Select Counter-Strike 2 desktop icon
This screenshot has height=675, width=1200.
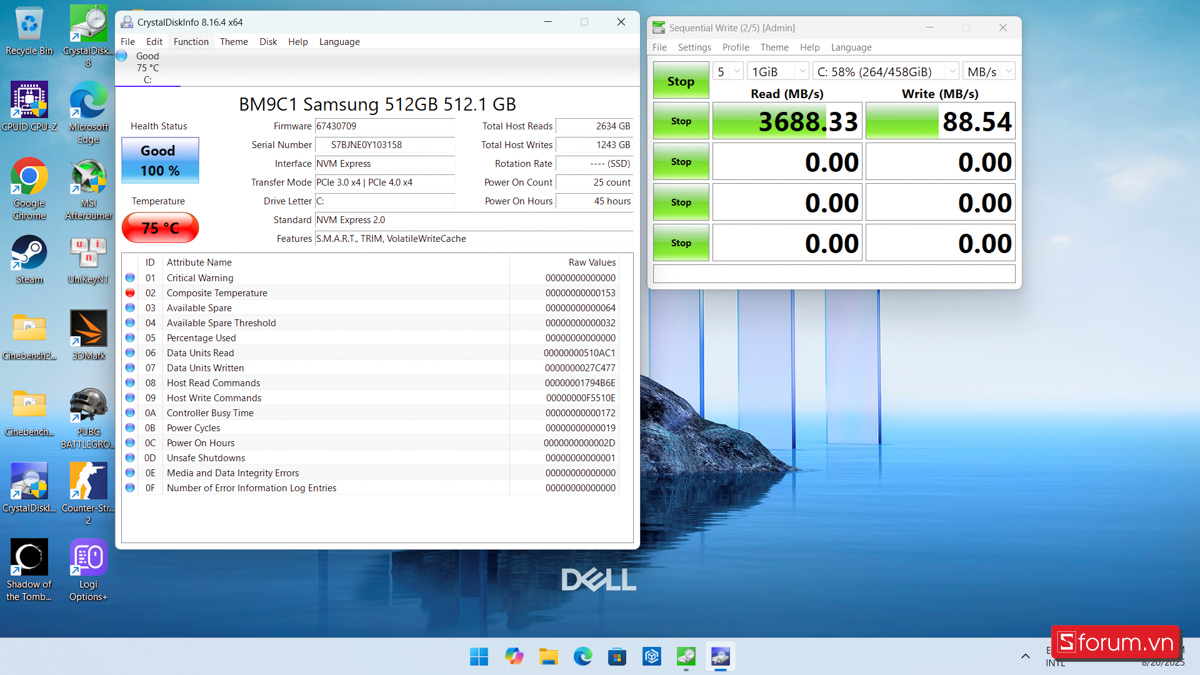(88, 494)
